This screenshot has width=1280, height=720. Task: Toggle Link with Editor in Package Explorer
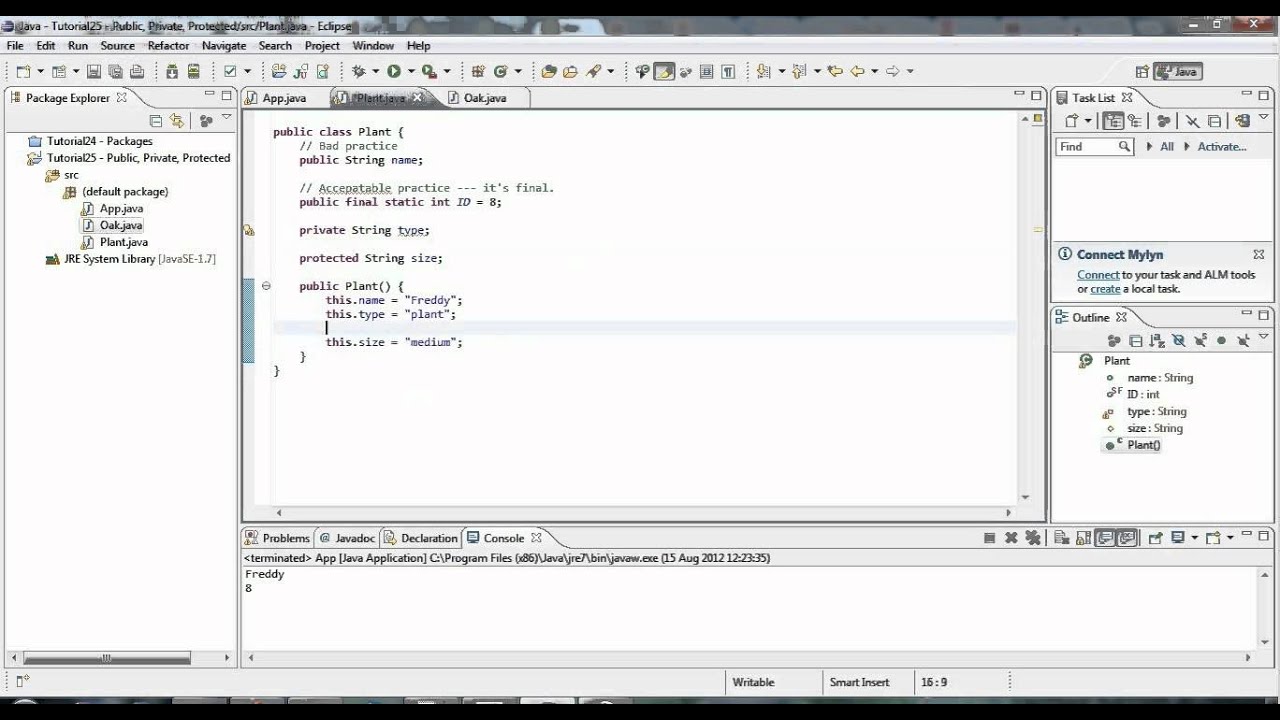click(x=177, y=120)
